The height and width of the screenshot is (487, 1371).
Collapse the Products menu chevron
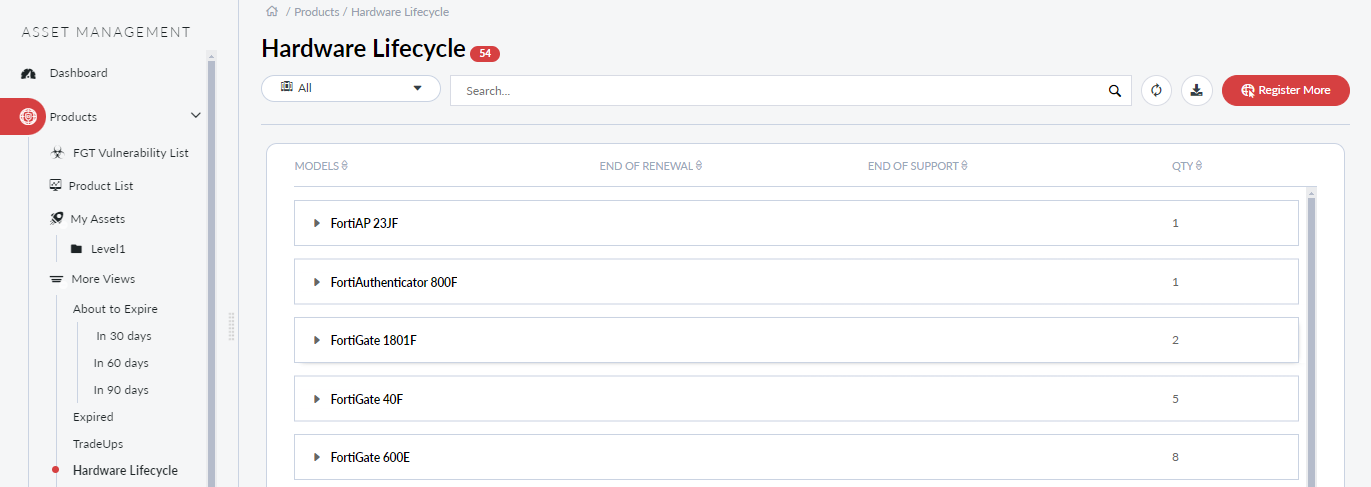tap(196, 116)
